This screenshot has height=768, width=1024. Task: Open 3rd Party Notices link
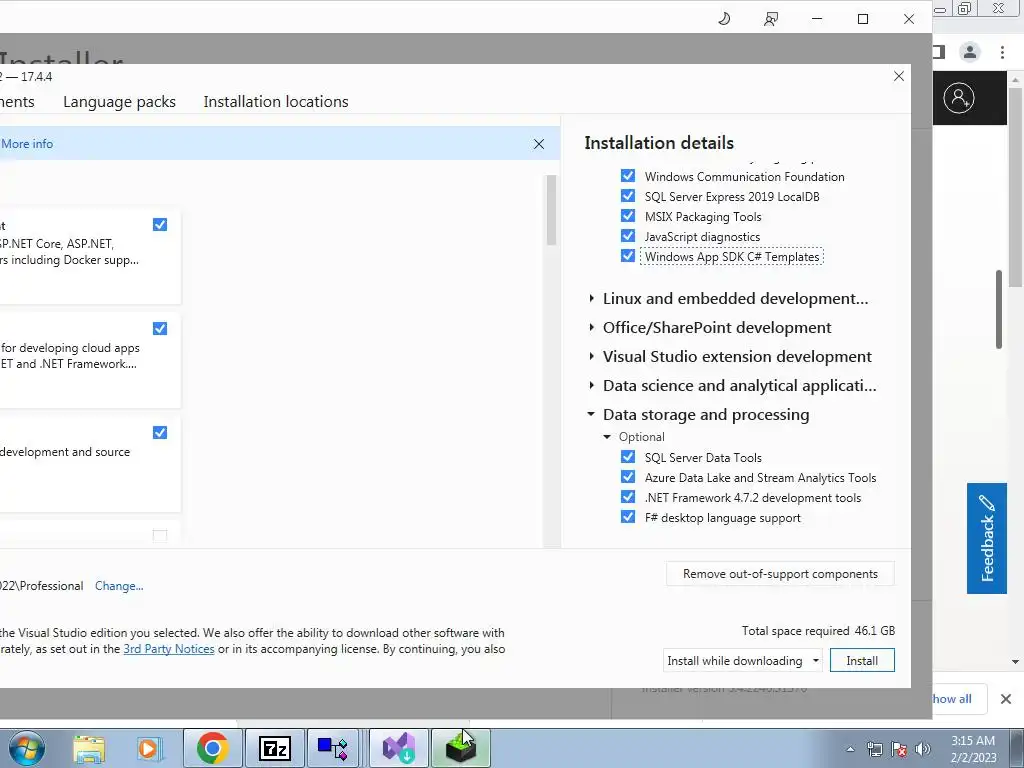pyautogui.click(x=168, y=649)
